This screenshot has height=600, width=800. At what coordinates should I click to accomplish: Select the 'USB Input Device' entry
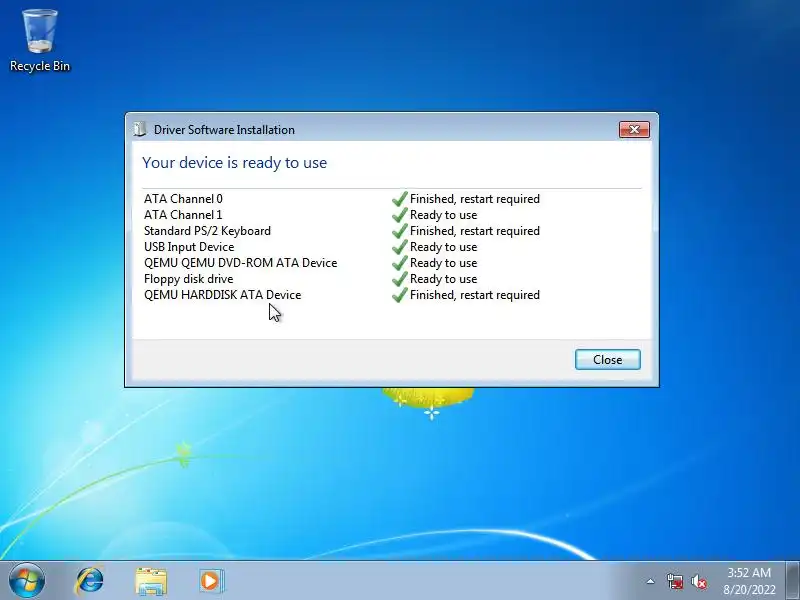click(x=189, y=247)
